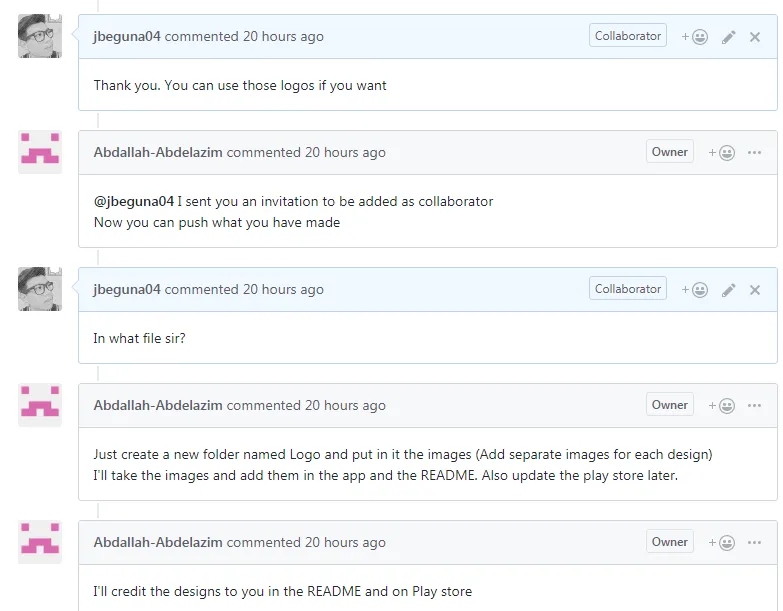Open Abdallah-Abdelazim profile from invitation comment
The height and width of the screenshot is (611, 783).
(x=158, y=152)
